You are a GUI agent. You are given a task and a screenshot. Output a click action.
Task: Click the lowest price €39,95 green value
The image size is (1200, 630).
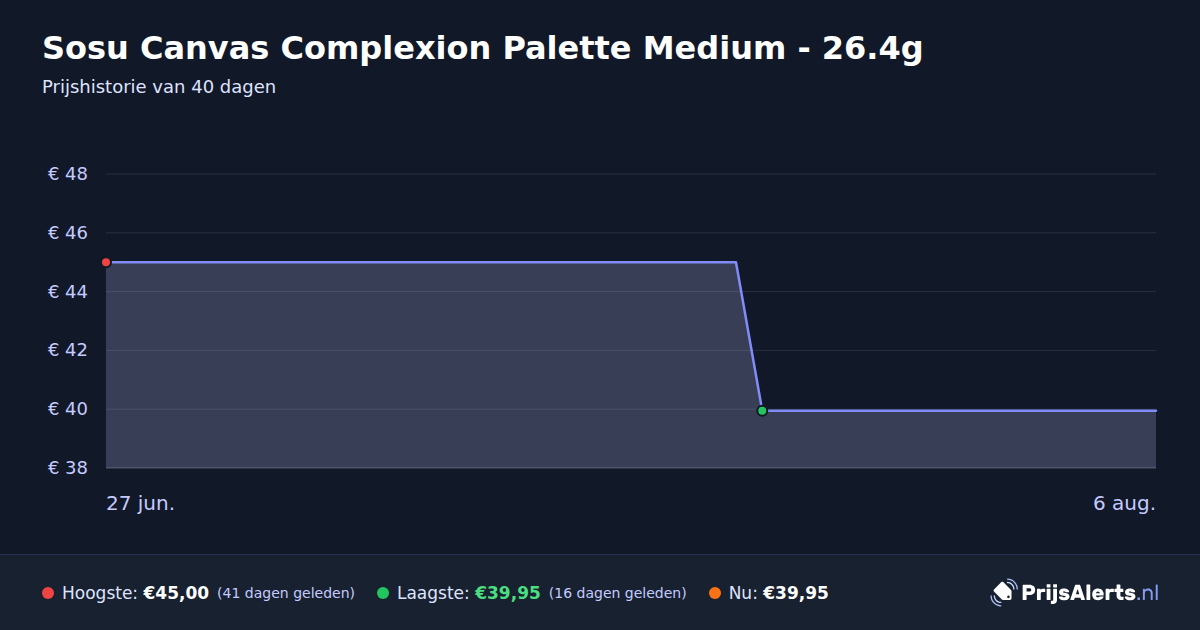507,593
